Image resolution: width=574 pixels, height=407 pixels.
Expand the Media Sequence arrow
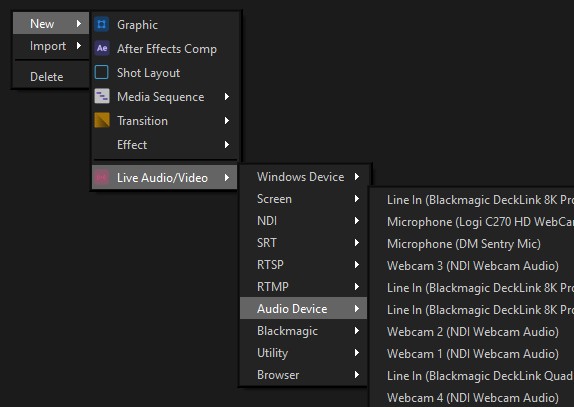click(x=227, y=97)
